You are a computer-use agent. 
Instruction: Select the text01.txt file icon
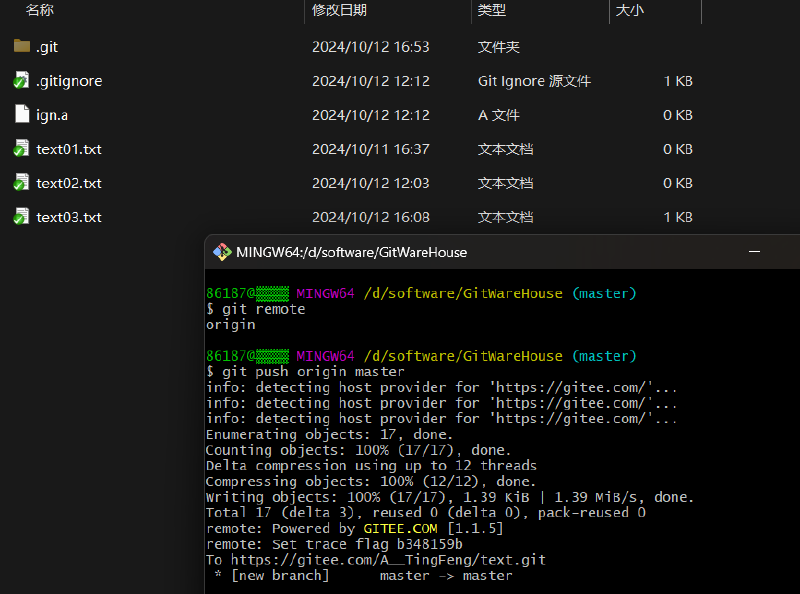point(21,148)
